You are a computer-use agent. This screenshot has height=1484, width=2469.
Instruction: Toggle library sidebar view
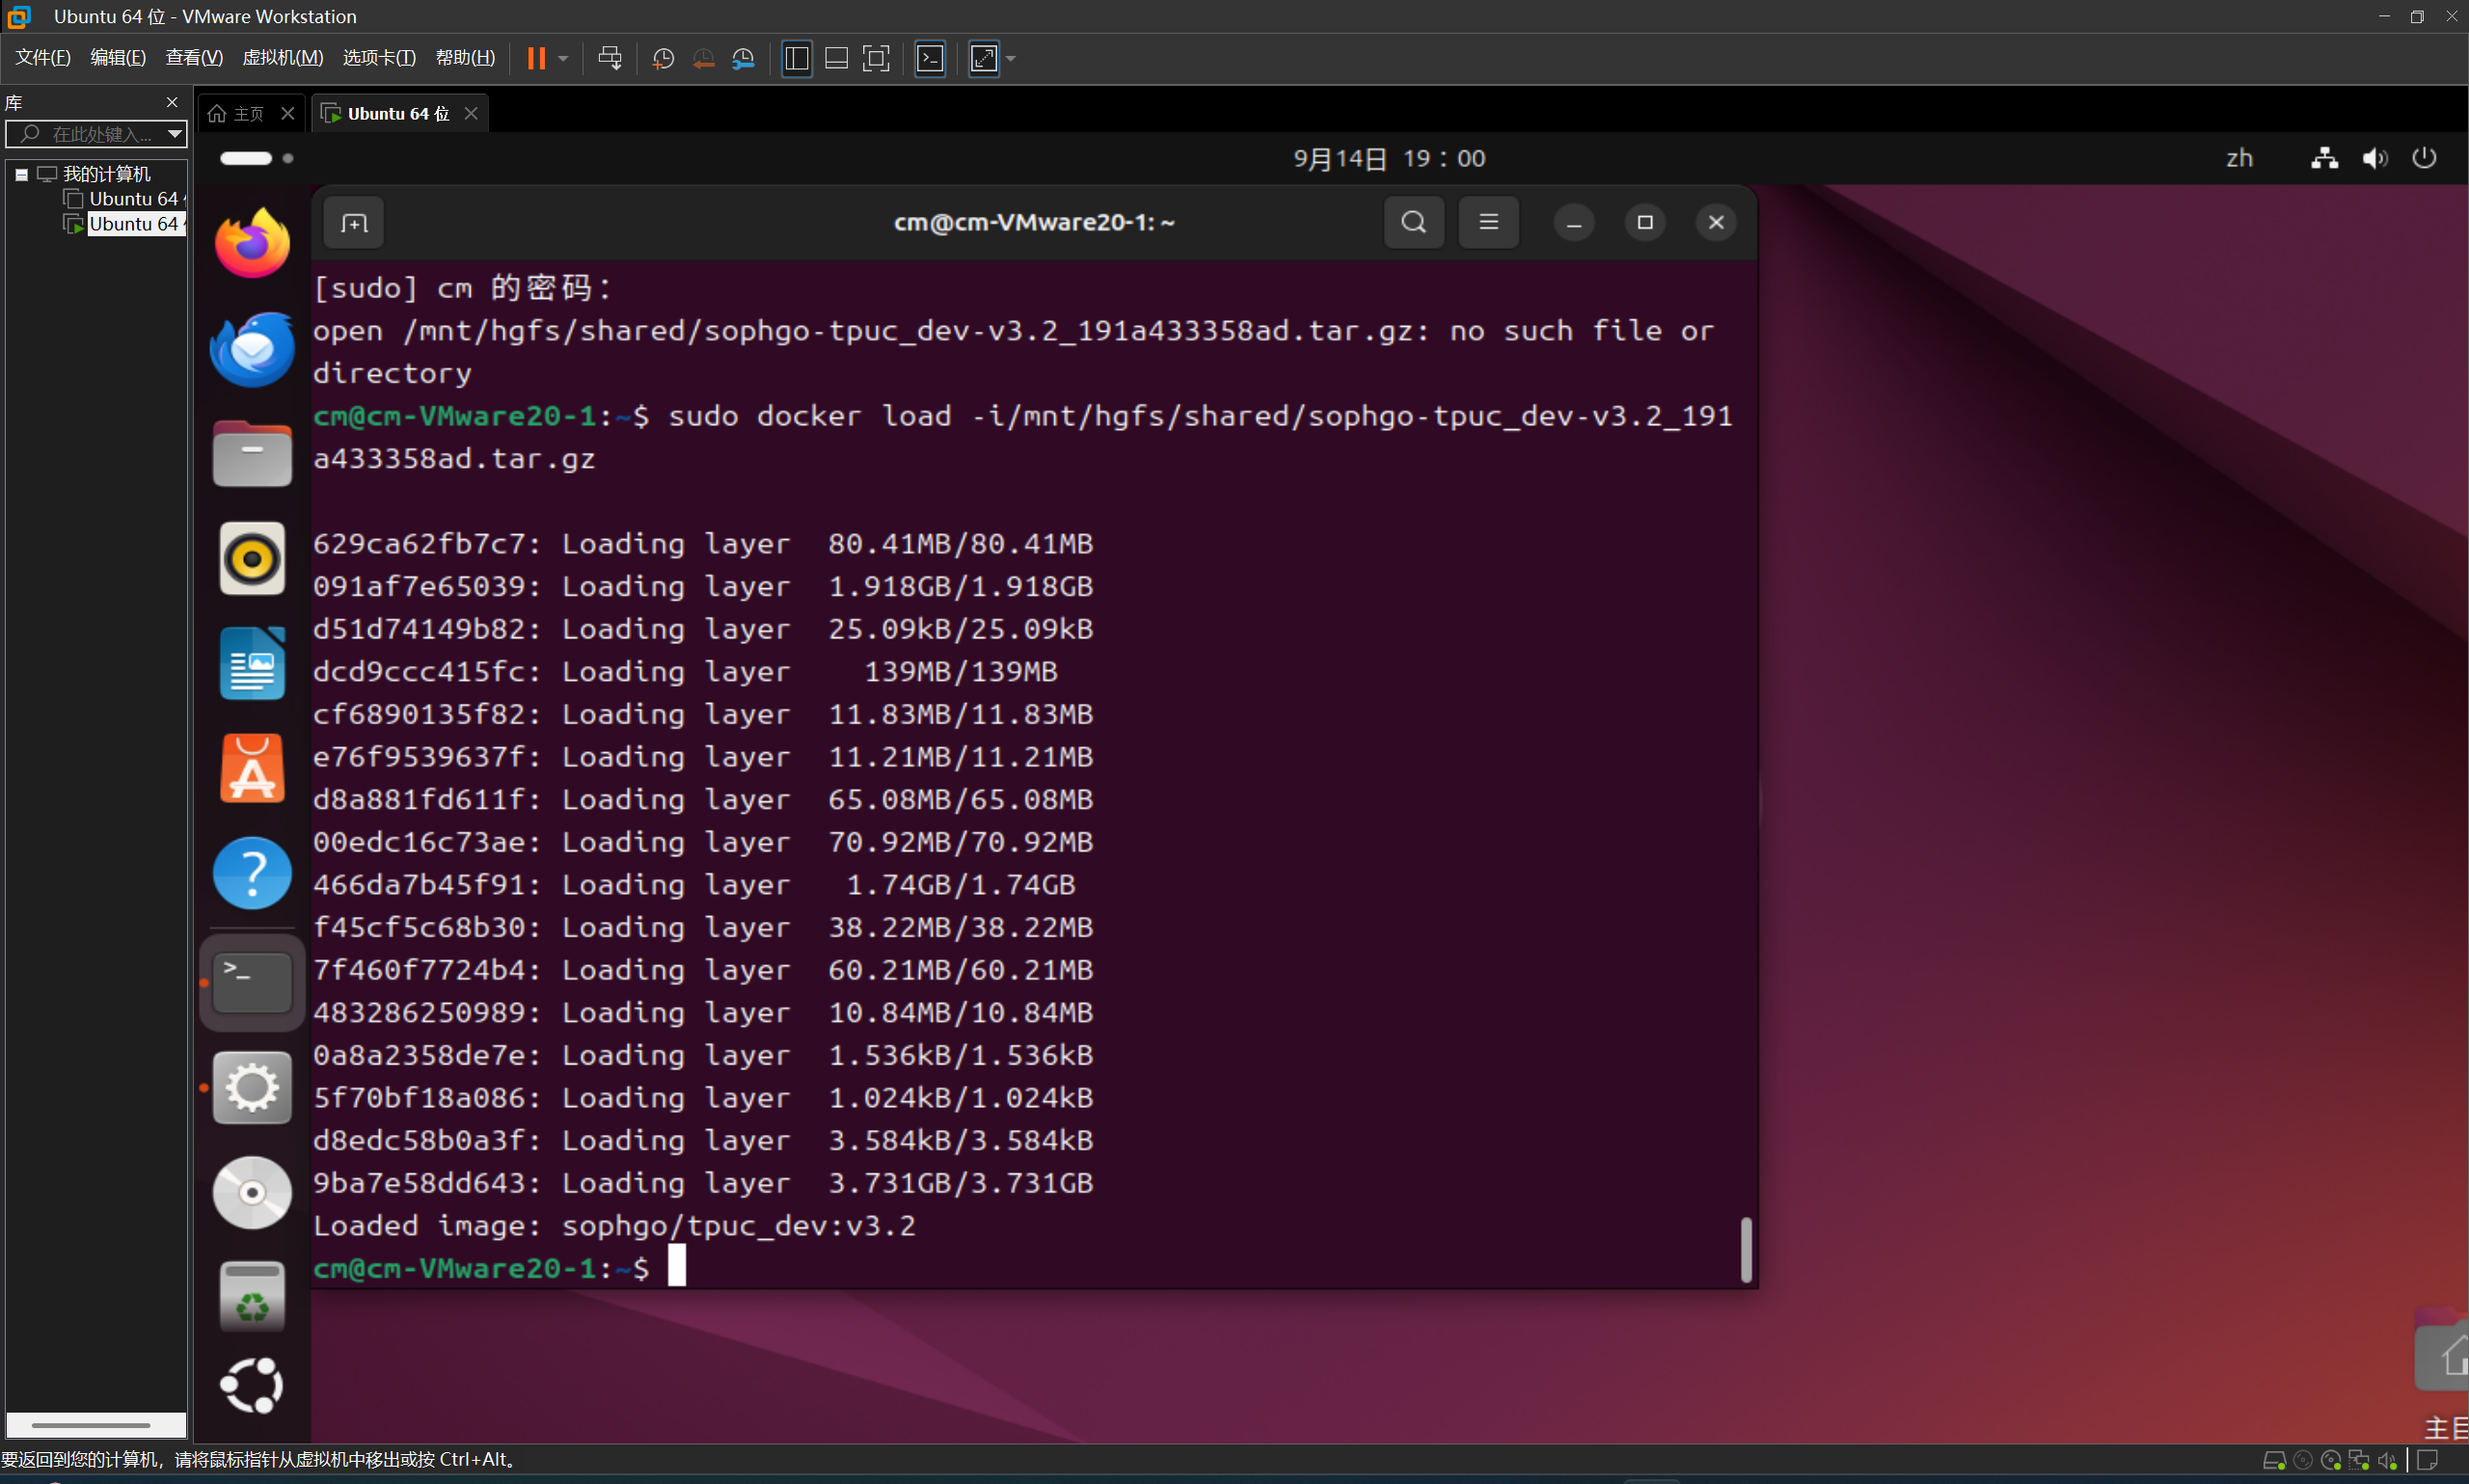(797, 58)
